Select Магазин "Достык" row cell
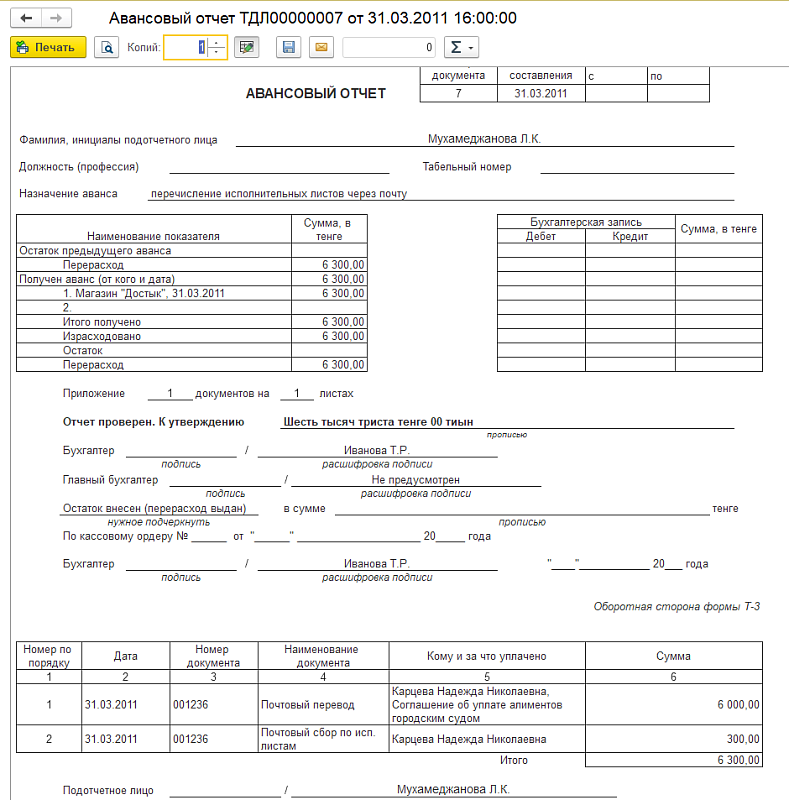The image size is (789, 800). pos(153,294)
